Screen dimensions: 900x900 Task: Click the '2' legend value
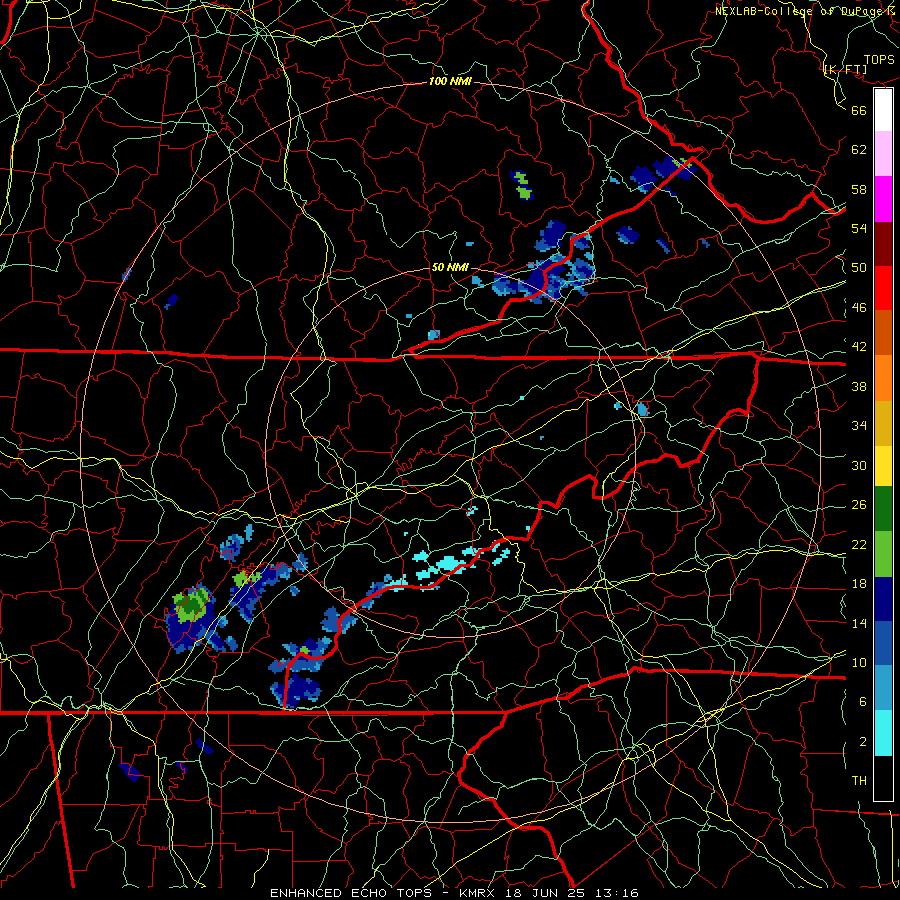pos(863,742)
